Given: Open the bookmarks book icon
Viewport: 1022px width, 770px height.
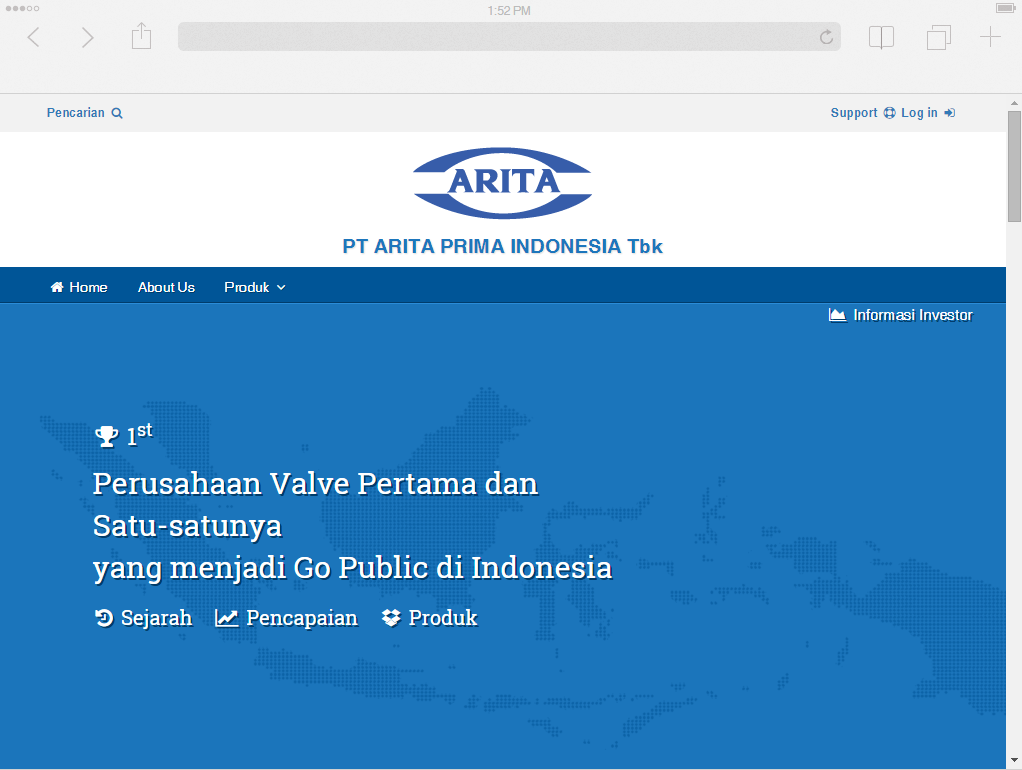Looking at the screenshot, I should [881, 37].
